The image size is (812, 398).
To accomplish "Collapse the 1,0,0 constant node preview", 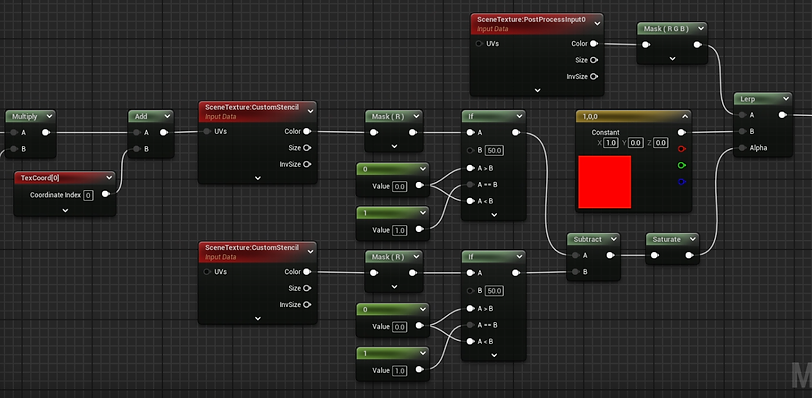I will click(685, 116).
